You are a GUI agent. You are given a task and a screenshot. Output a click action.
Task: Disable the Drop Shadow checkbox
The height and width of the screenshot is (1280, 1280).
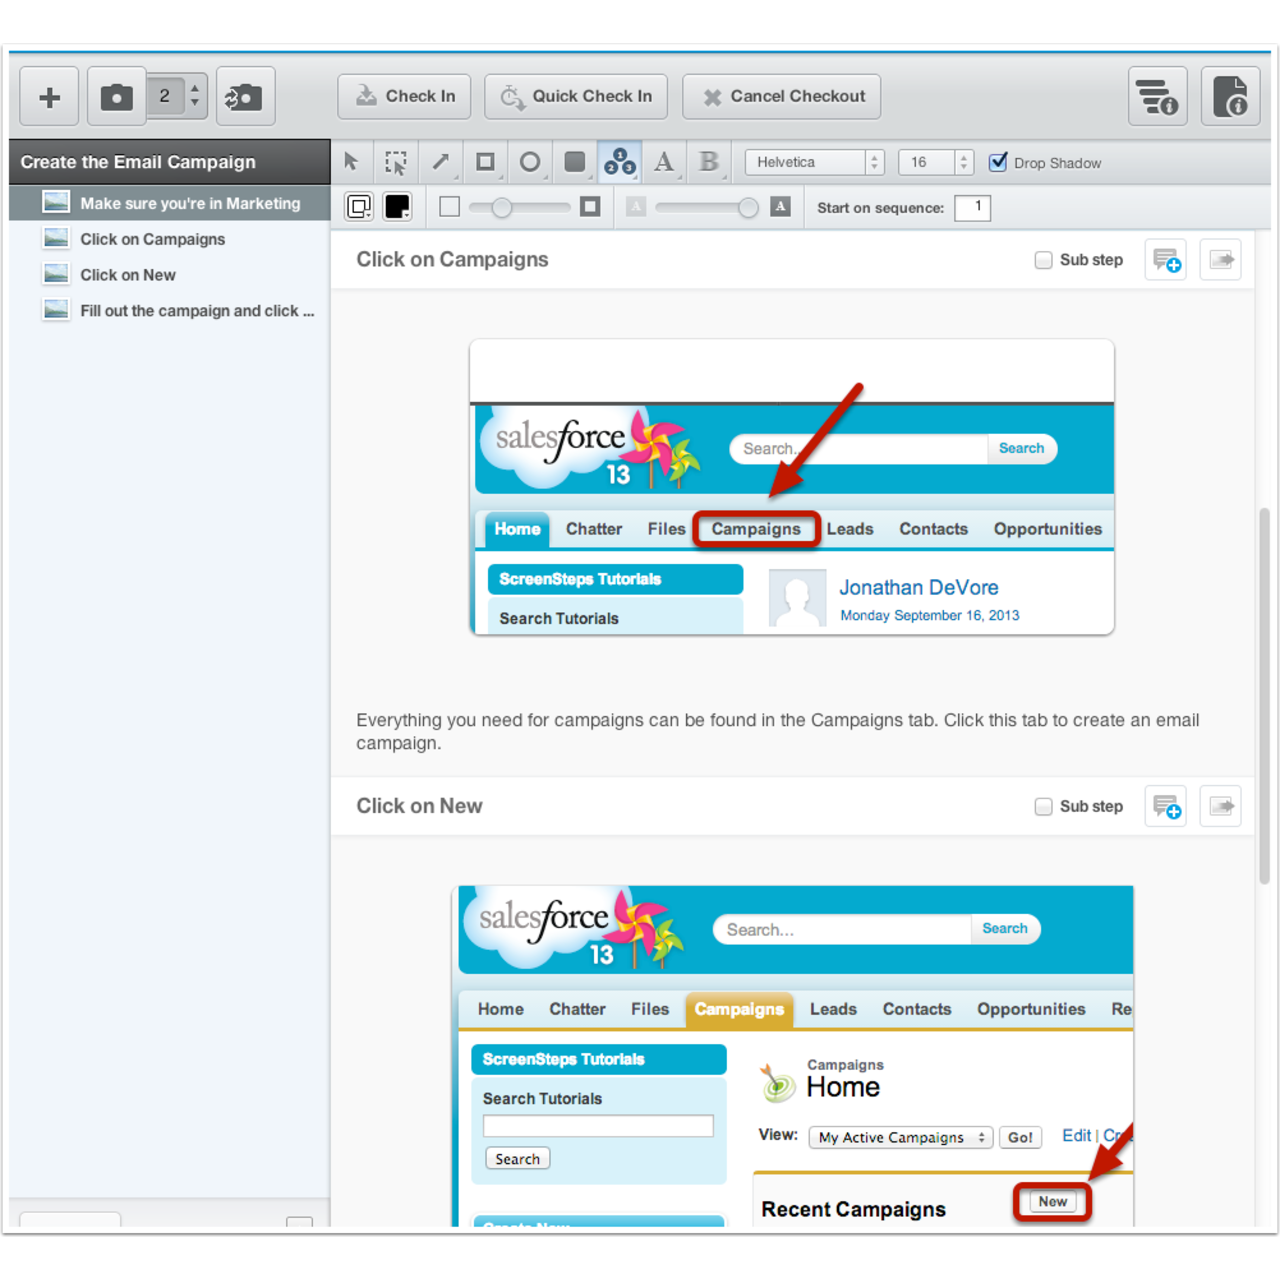click(x=997, y=162)
